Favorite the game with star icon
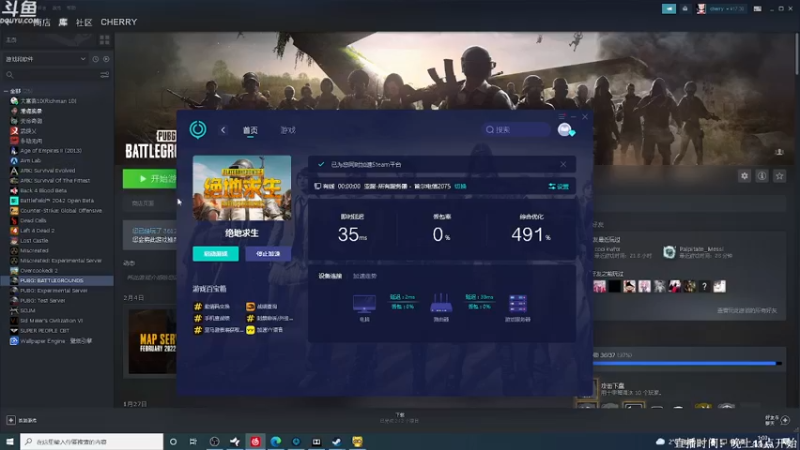The height and width of the screenshot is (450, 800). pos(779,176)
